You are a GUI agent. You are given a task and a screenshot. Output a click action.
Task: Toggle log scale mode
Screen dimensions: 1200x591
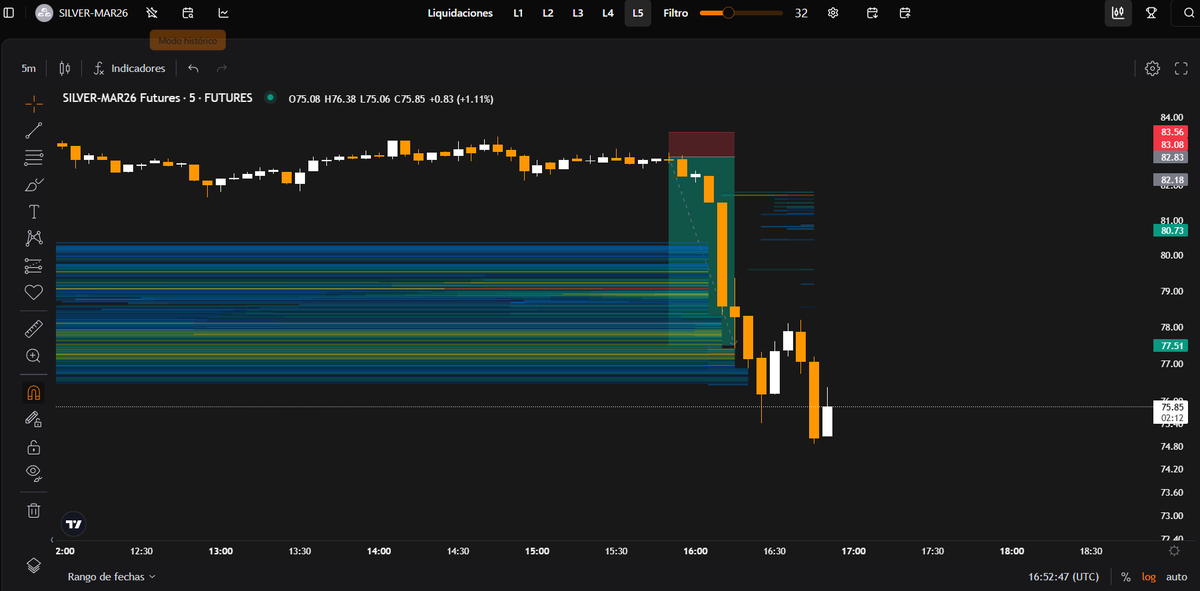coord(1147,577)
